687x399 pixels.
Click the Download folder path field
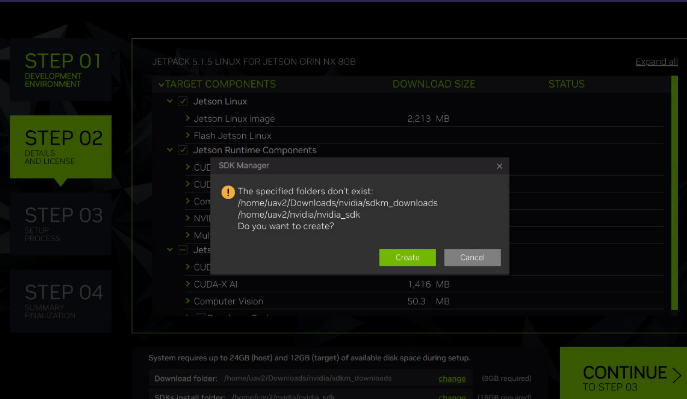tap(308, 378)
